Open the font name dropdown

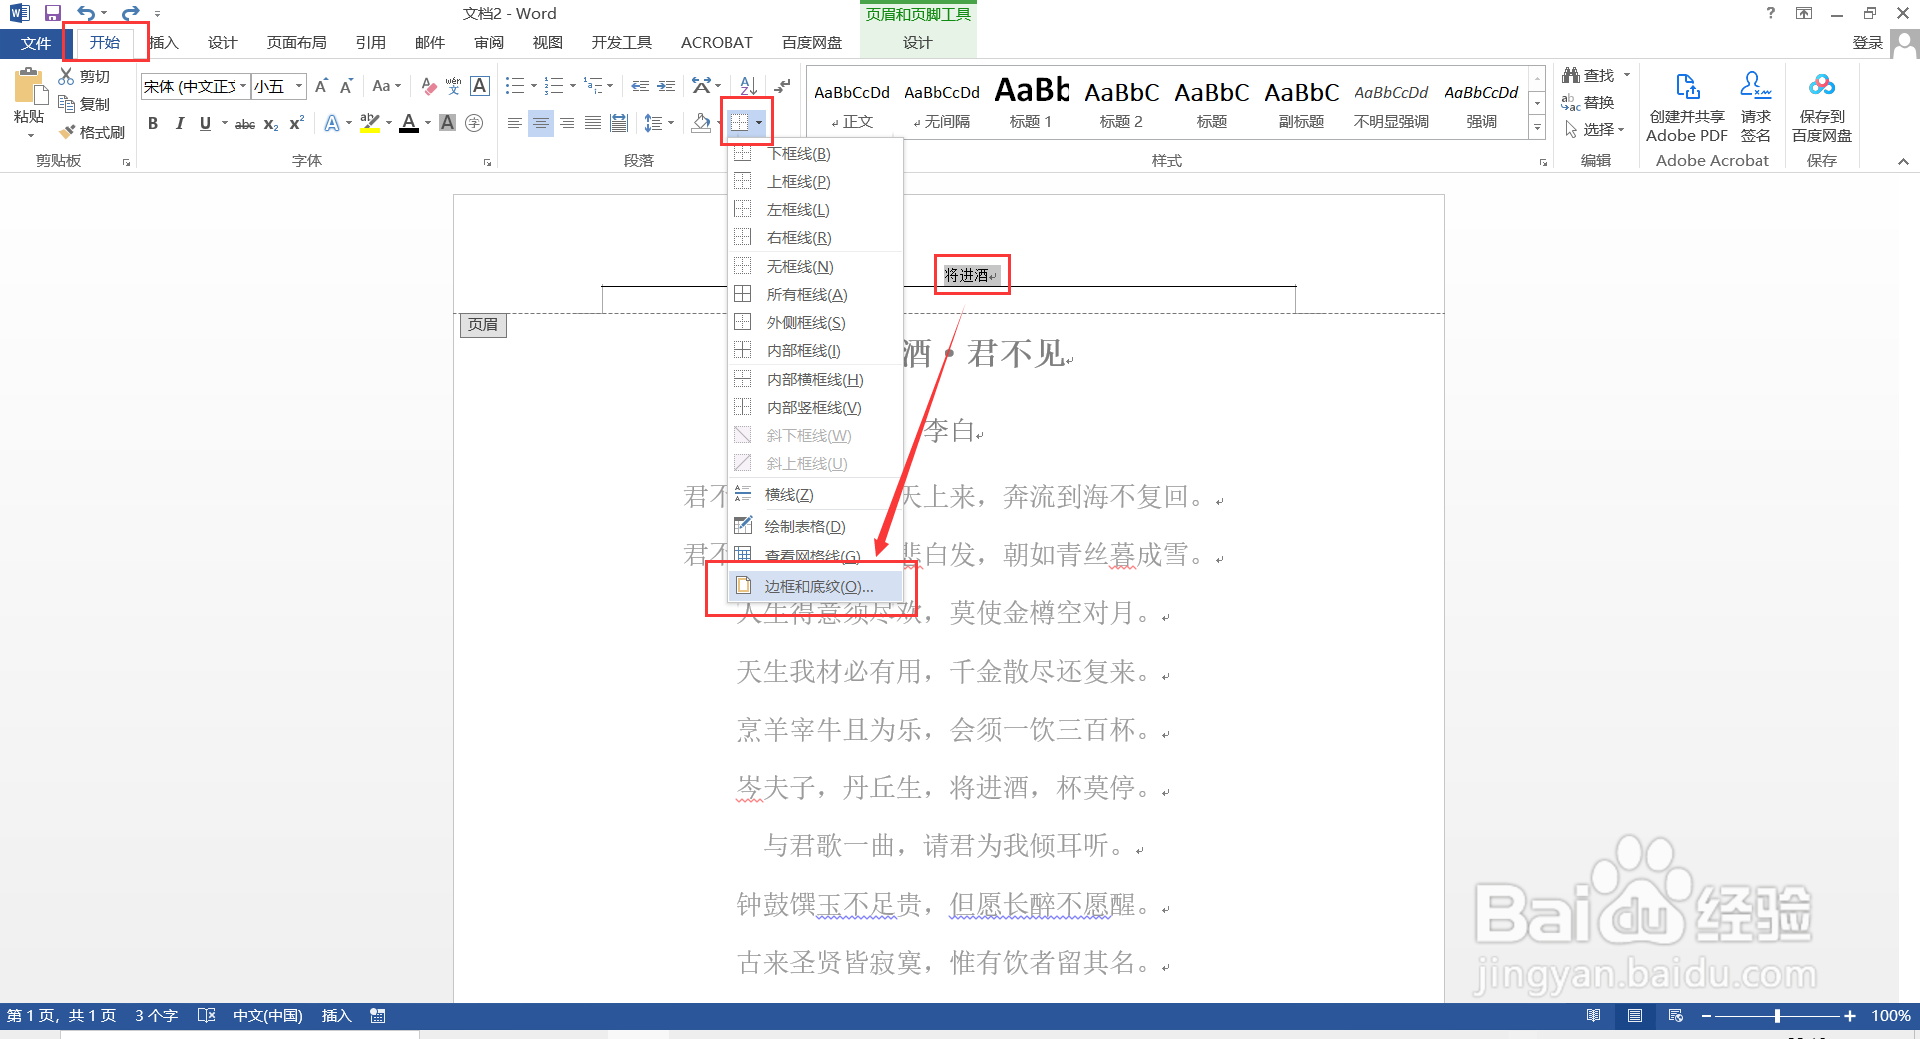click(241, 86)
